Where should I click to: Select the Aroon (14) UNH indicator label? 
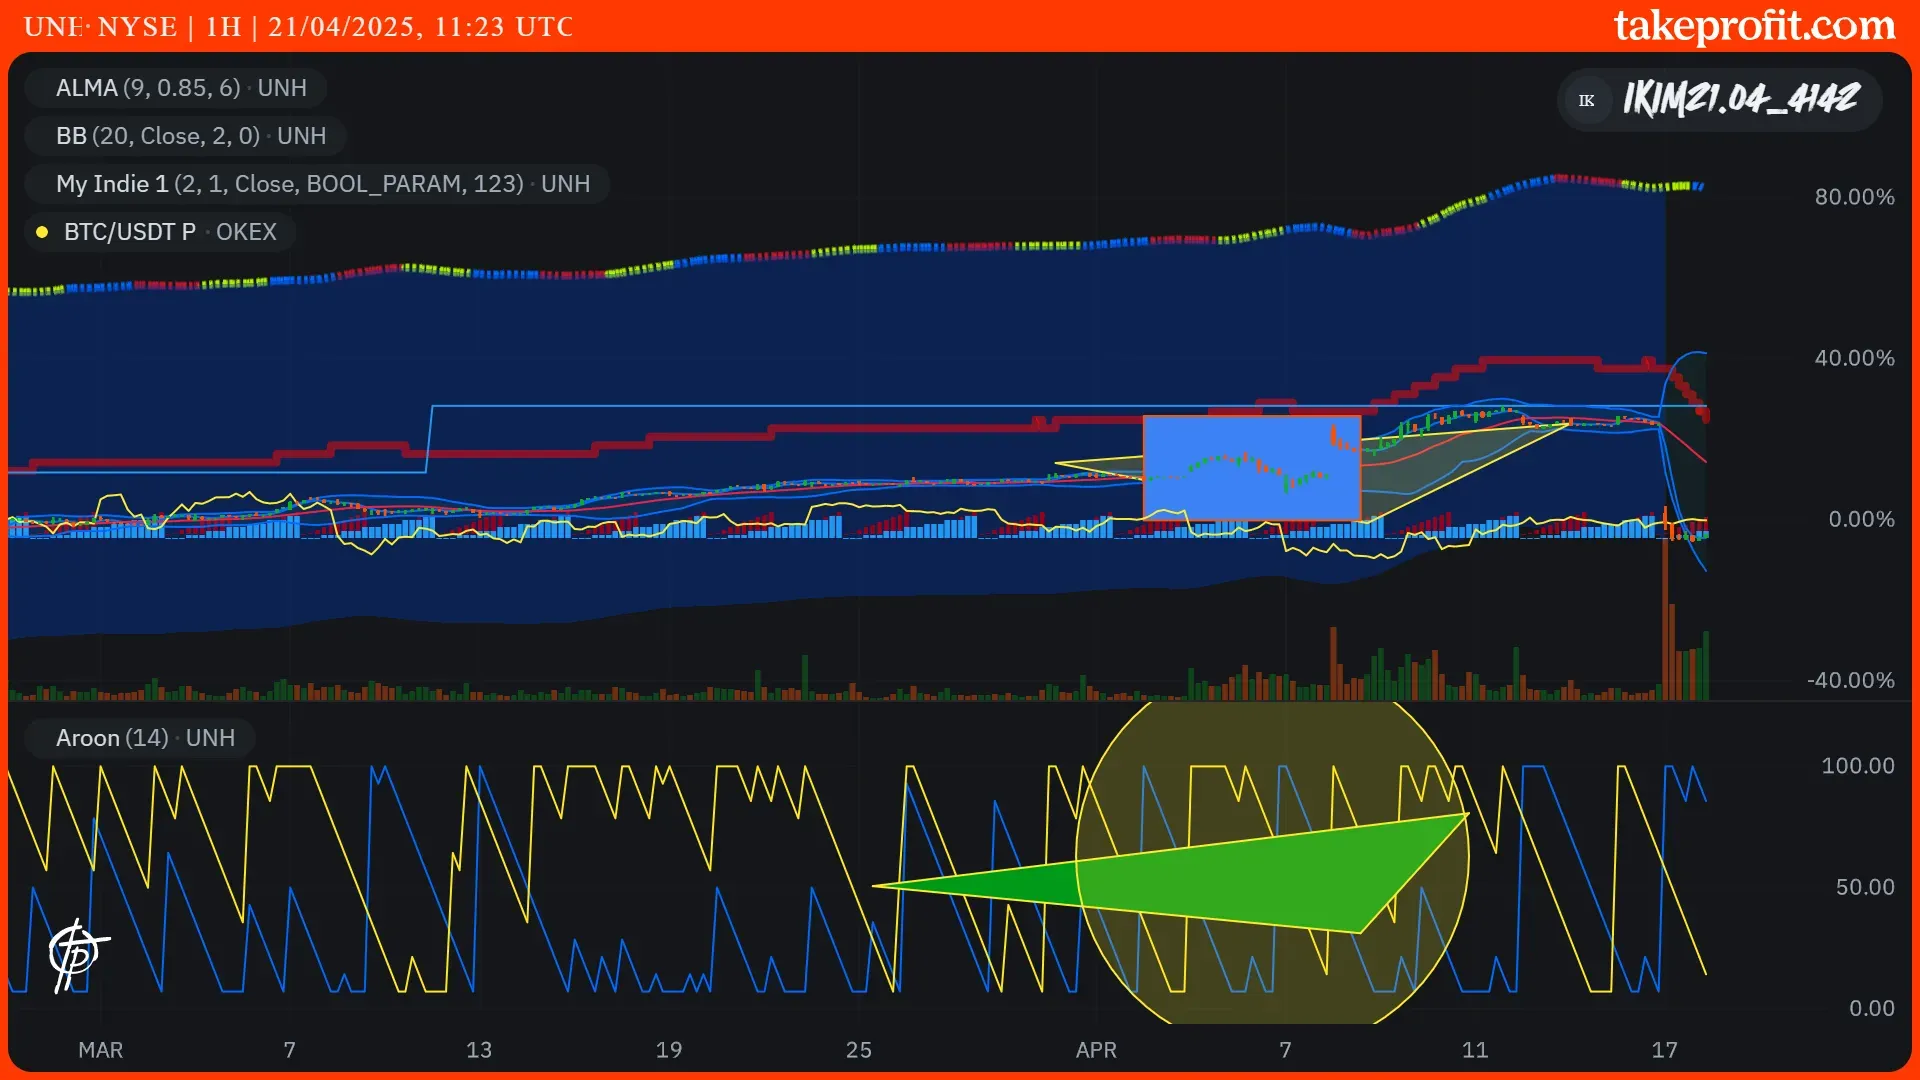click(x=145, y=738)
